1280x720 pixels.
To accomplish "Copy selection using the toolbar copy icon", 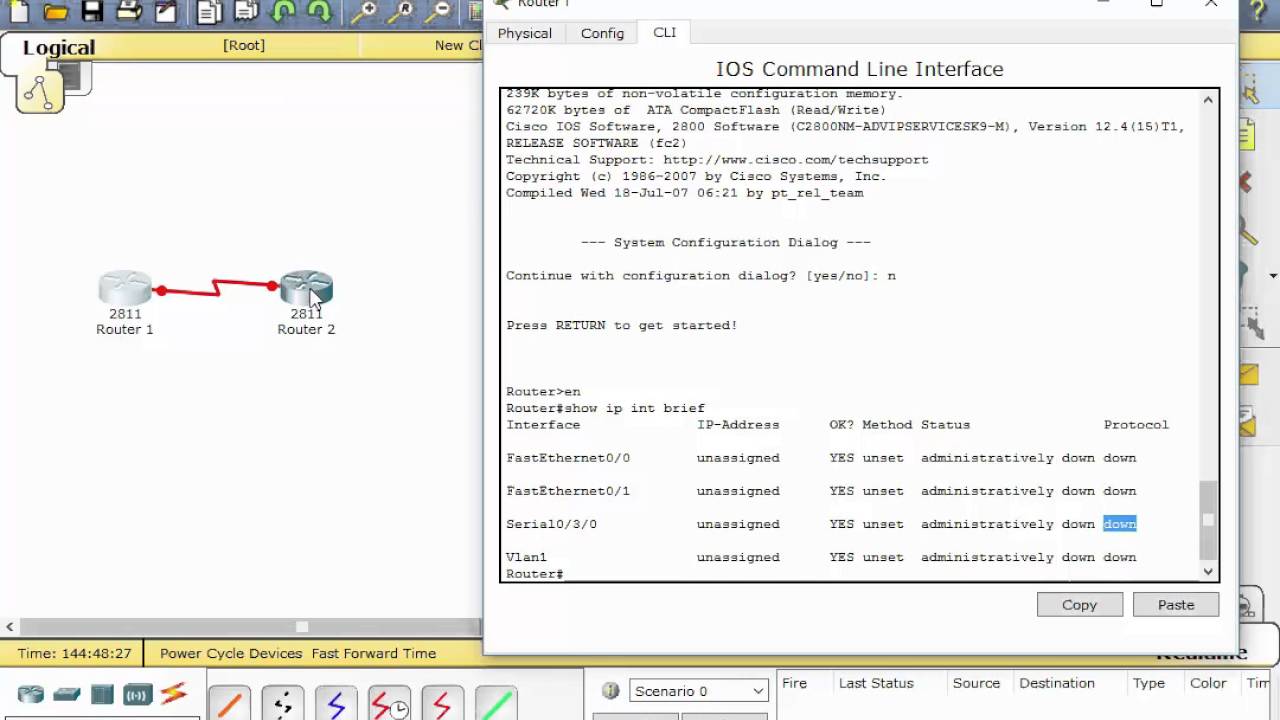I will tap(209, 12).
